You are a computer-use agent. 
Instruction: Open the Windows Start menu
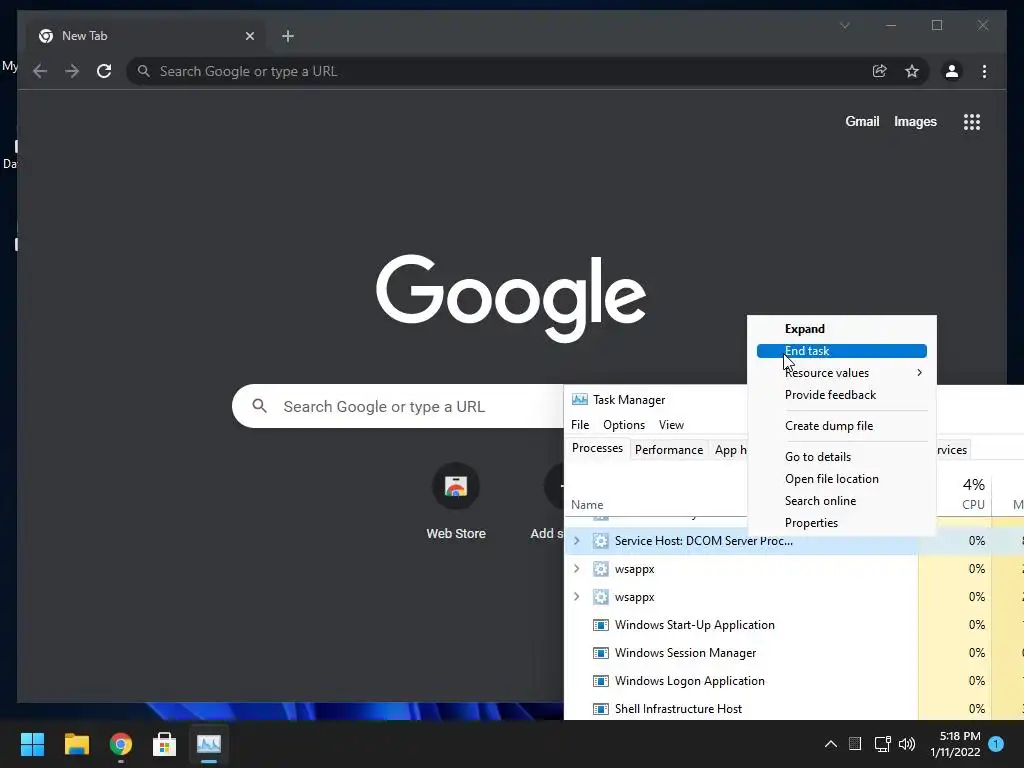(32, 744)
